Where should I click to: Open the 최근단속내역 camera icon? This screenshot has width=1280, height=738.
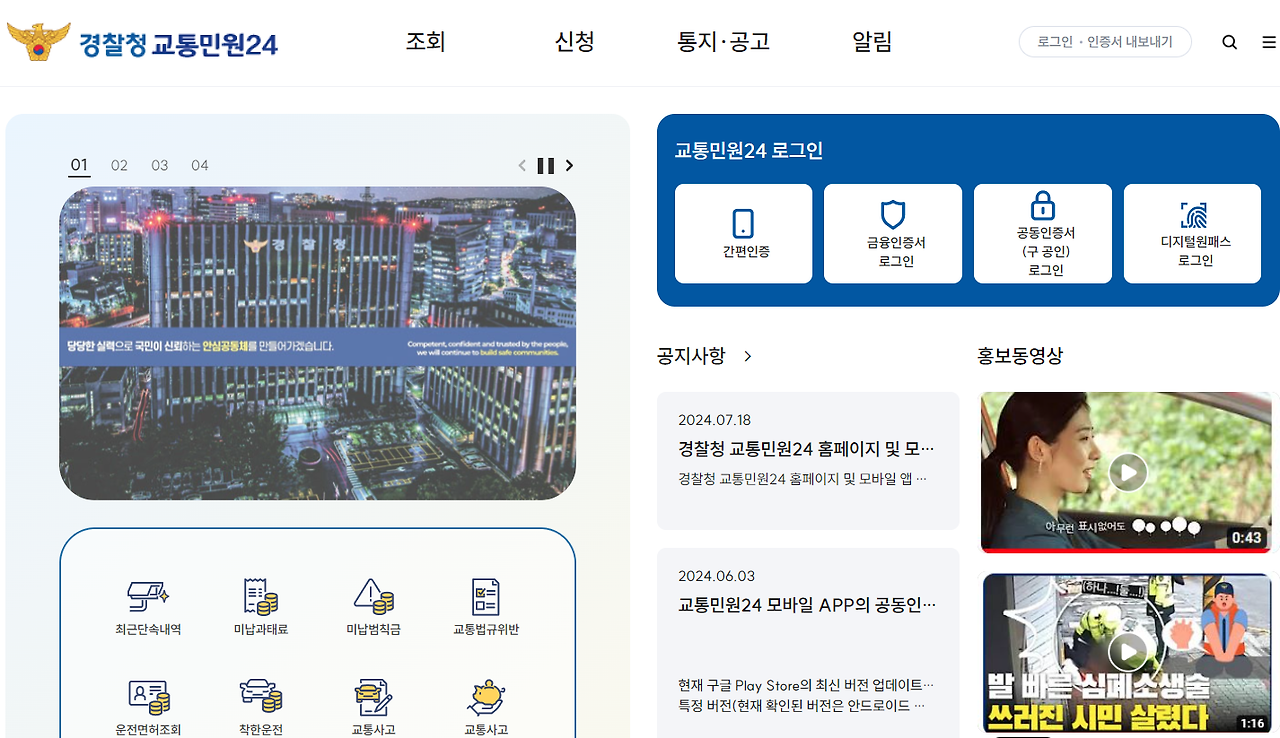coord(148,597)
